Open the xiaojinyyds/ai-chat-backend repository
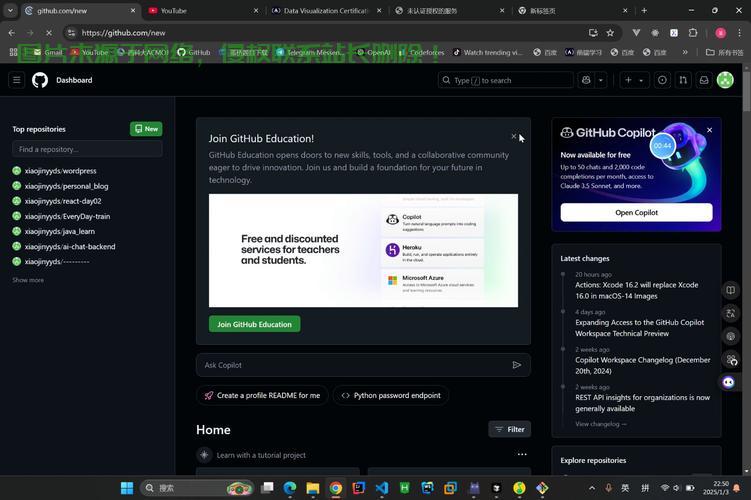The width and height of the screenshot is (751, 500). click(70, 247)
